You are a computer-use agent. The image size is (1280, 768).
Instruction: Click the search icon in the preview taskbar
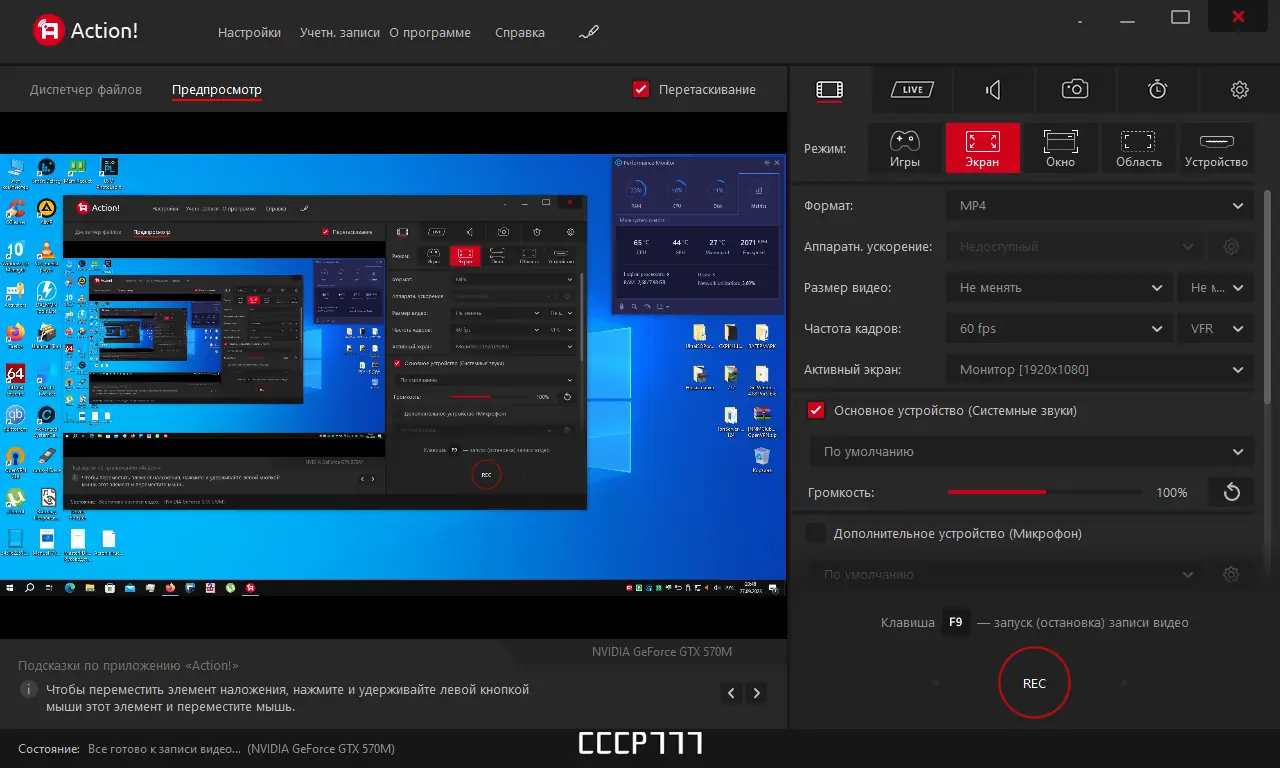29,587
